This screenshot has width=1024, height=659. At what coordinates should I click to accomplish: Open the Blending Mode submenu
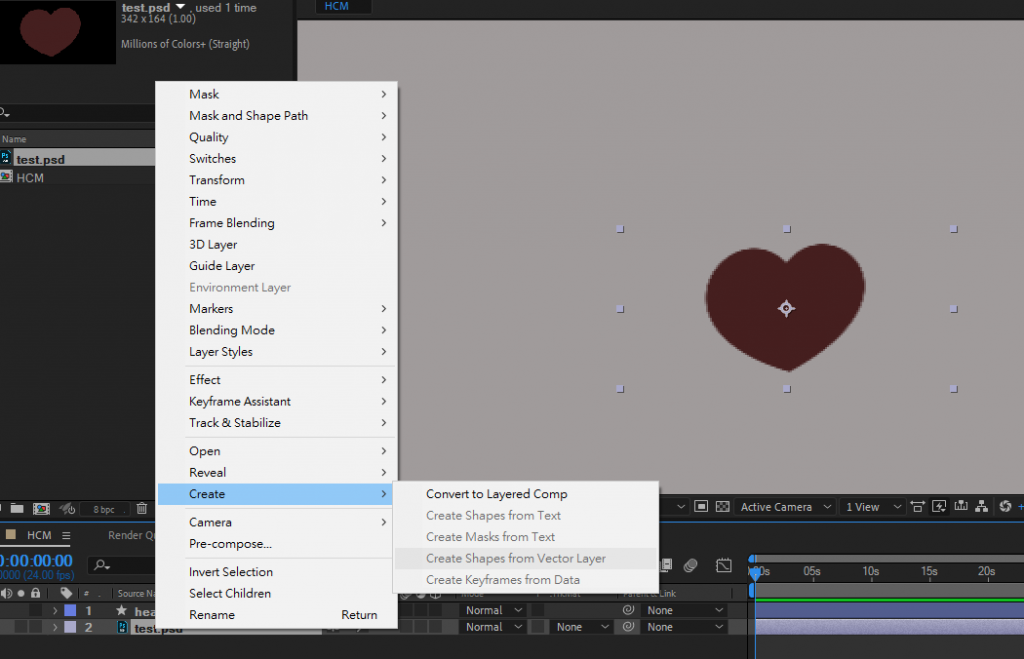(x=277, y=330)
